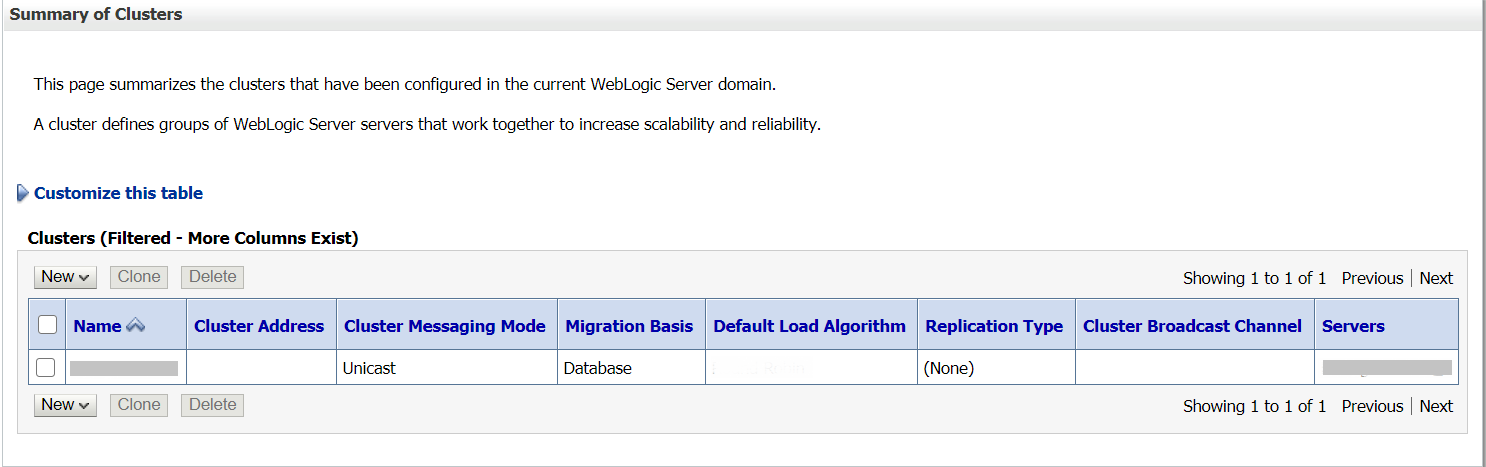Sort by Cluster Messaging Mode header

tap(445, 326)
